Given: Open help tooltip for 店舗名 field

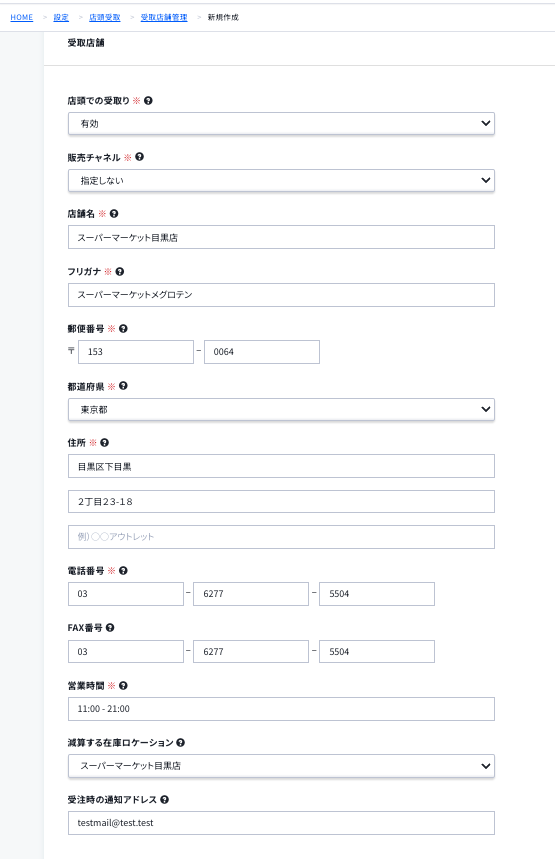Looking at the screenshot, I should click(x=114, y=214).
